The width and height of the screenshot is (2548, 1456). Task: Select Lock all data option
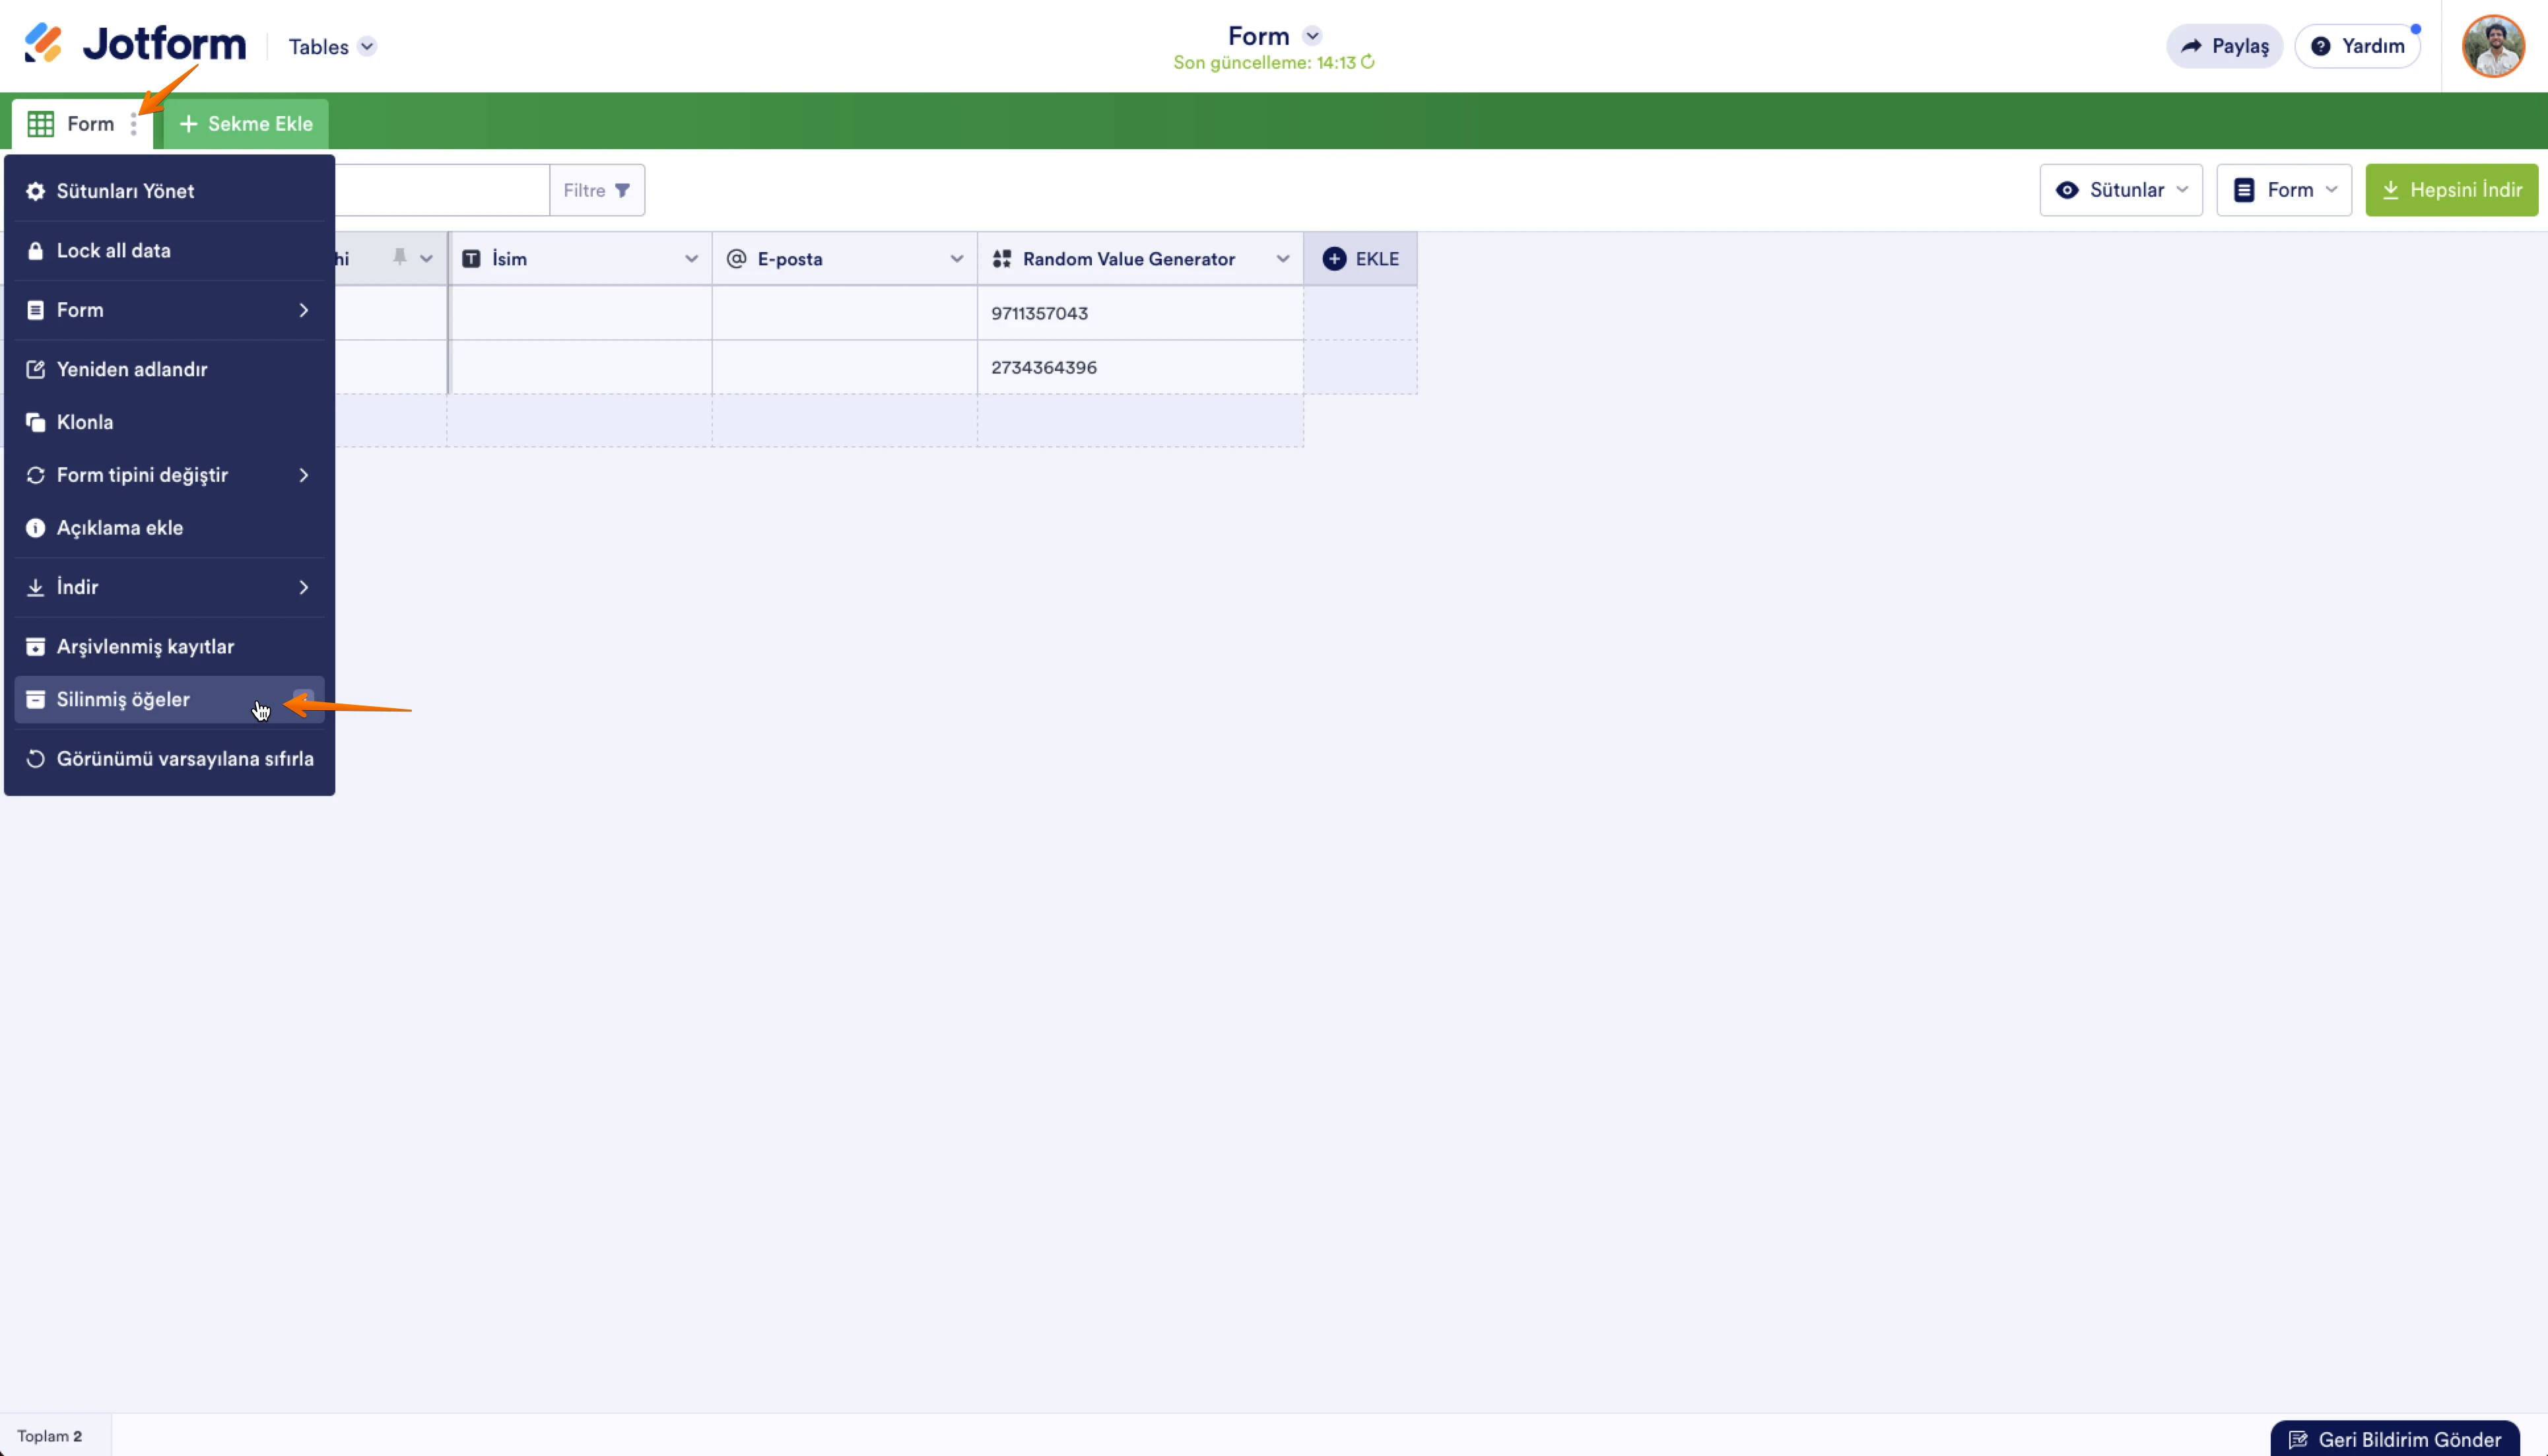point(113,251)
